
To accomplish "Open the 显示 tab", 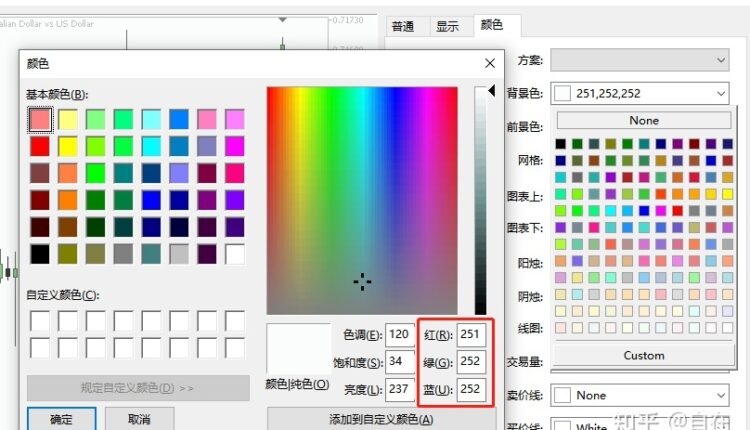I will [x=447, y=27].
